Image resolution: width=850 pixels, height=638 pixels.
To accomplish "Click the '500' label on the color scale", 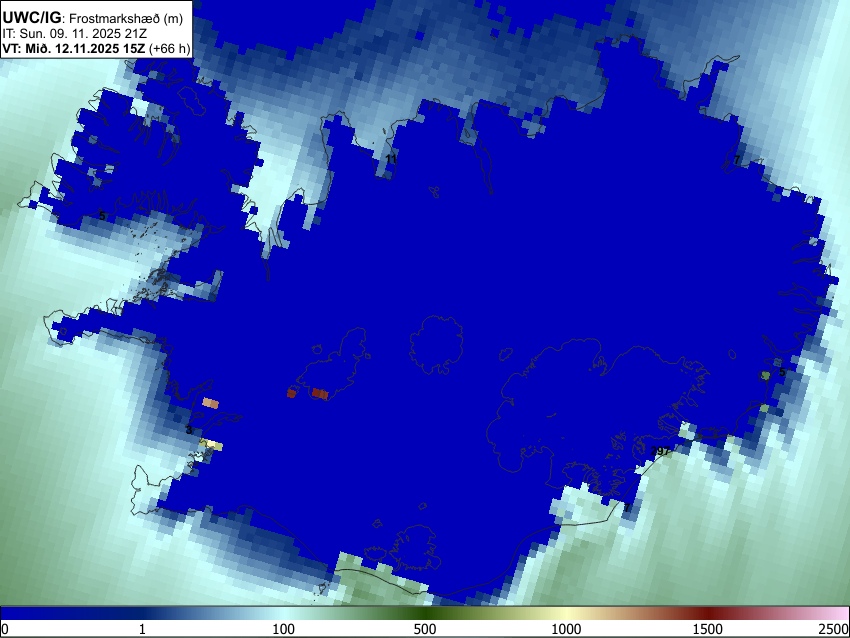I will (425, 629).
